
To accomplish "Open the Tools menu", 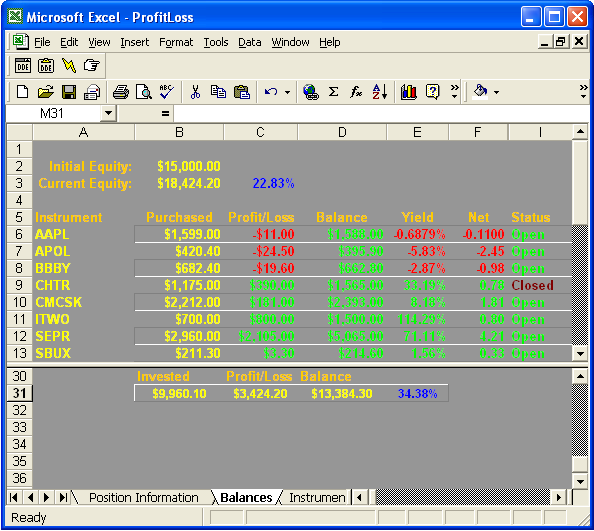I will [x=216, y=42].
